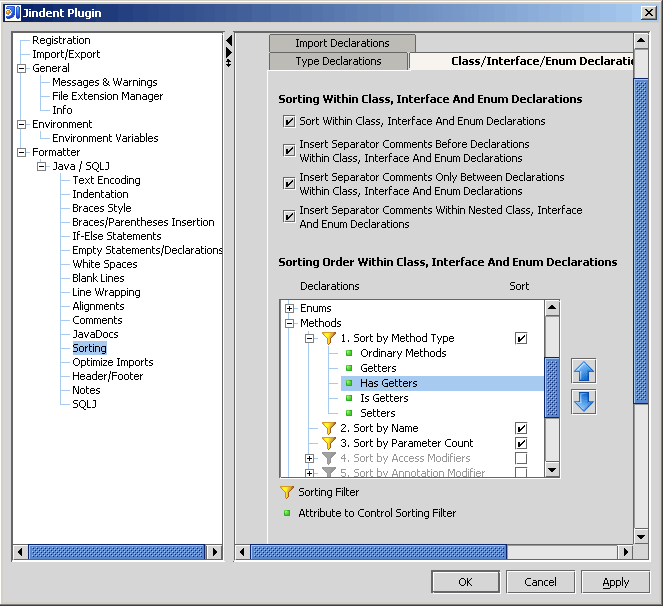663x606 pixels.
Task: Collapse the Formatter node in sidebar
Action: coord(21,153)
